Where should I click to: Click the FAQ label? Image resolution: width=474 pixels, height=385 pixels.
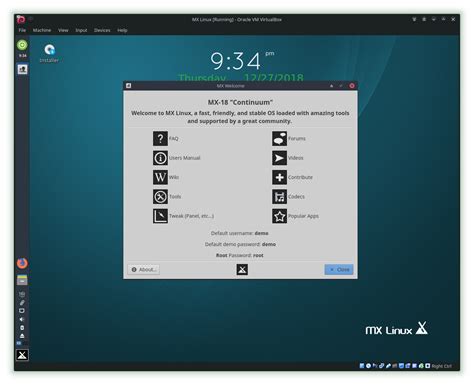pyautogui.click(x=174, y=138)
